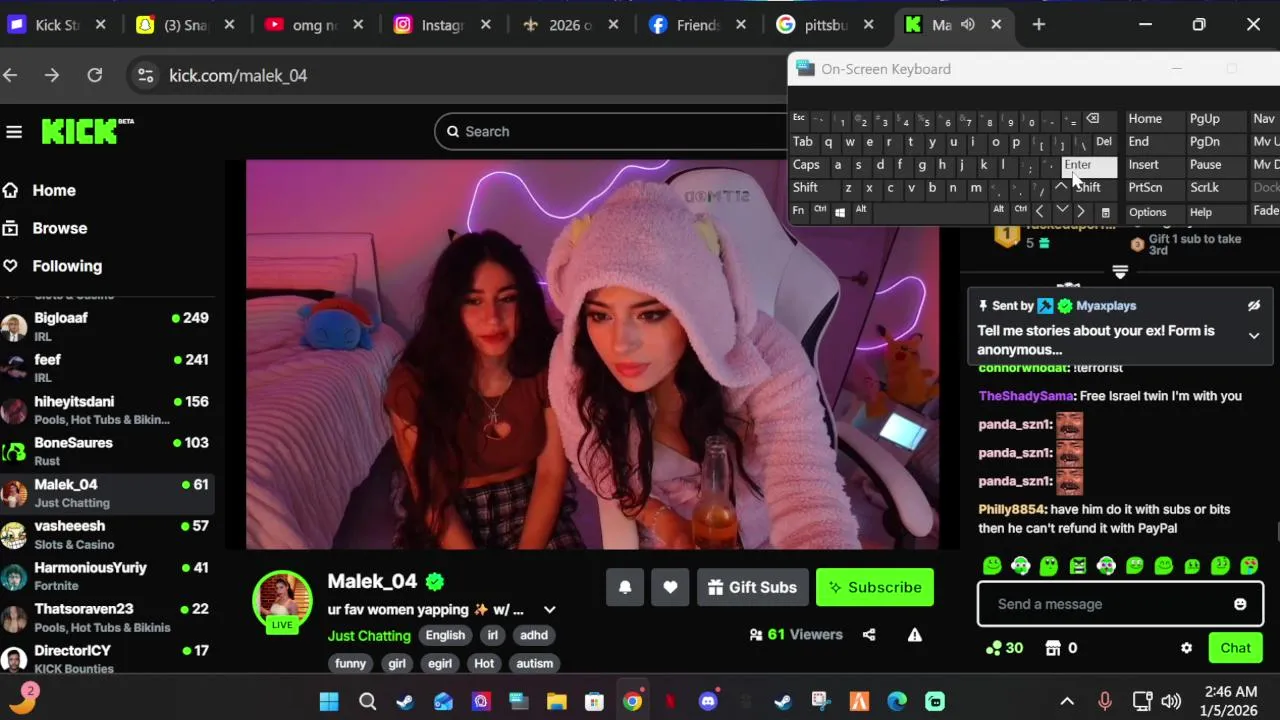The width and height of the screenshot is (1280, 720).
Task: Toggle Caps key on On-Screen Keyboard
Action: [x=806, y=165]
